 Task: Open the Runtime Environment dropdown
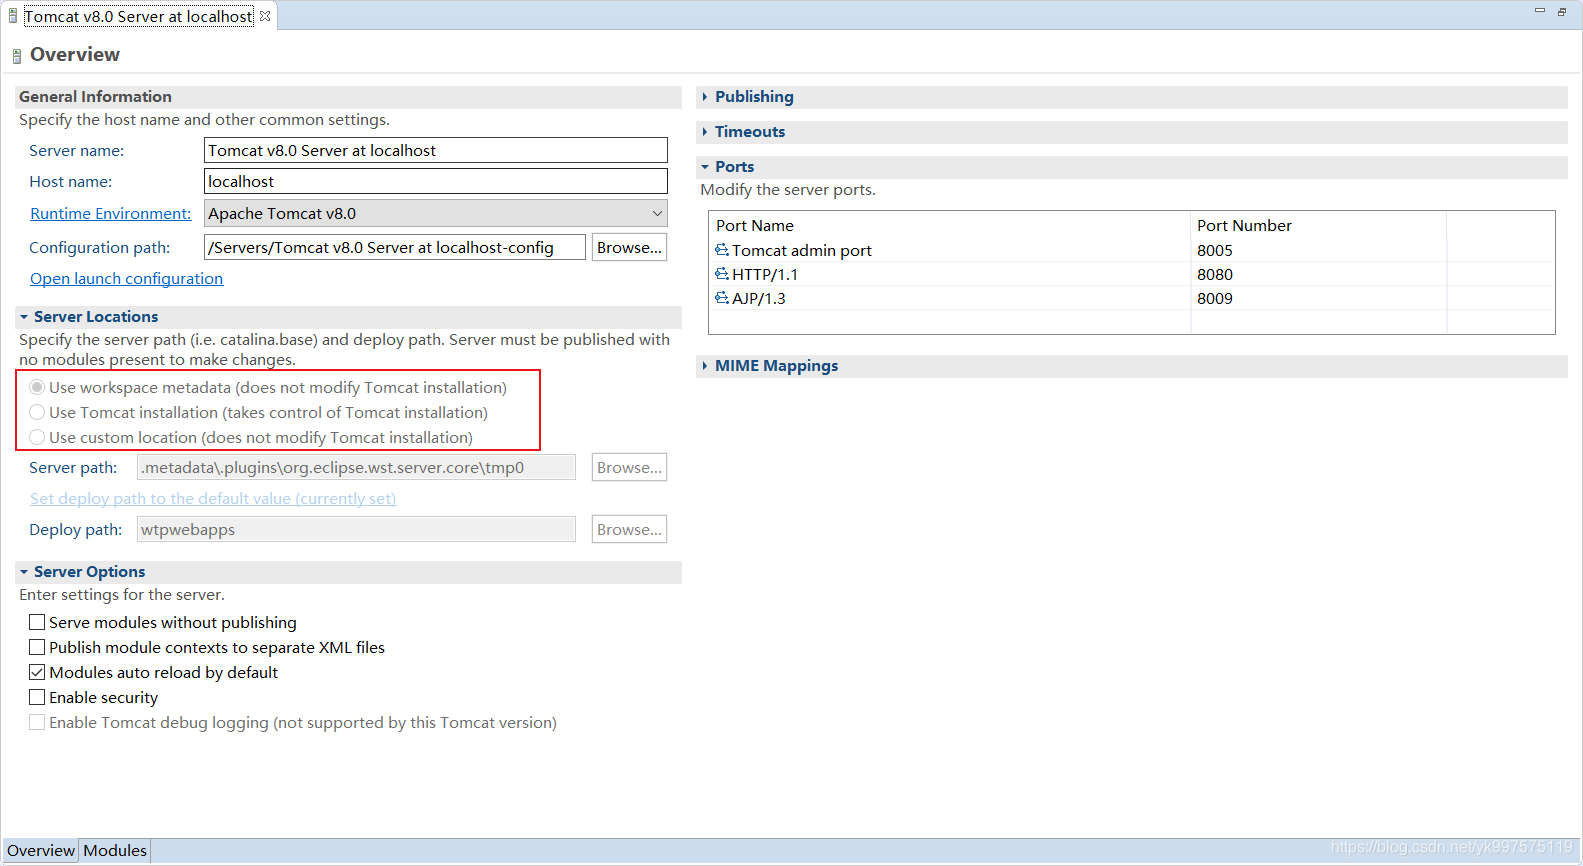pyautogui.click(x=436, y=213)
